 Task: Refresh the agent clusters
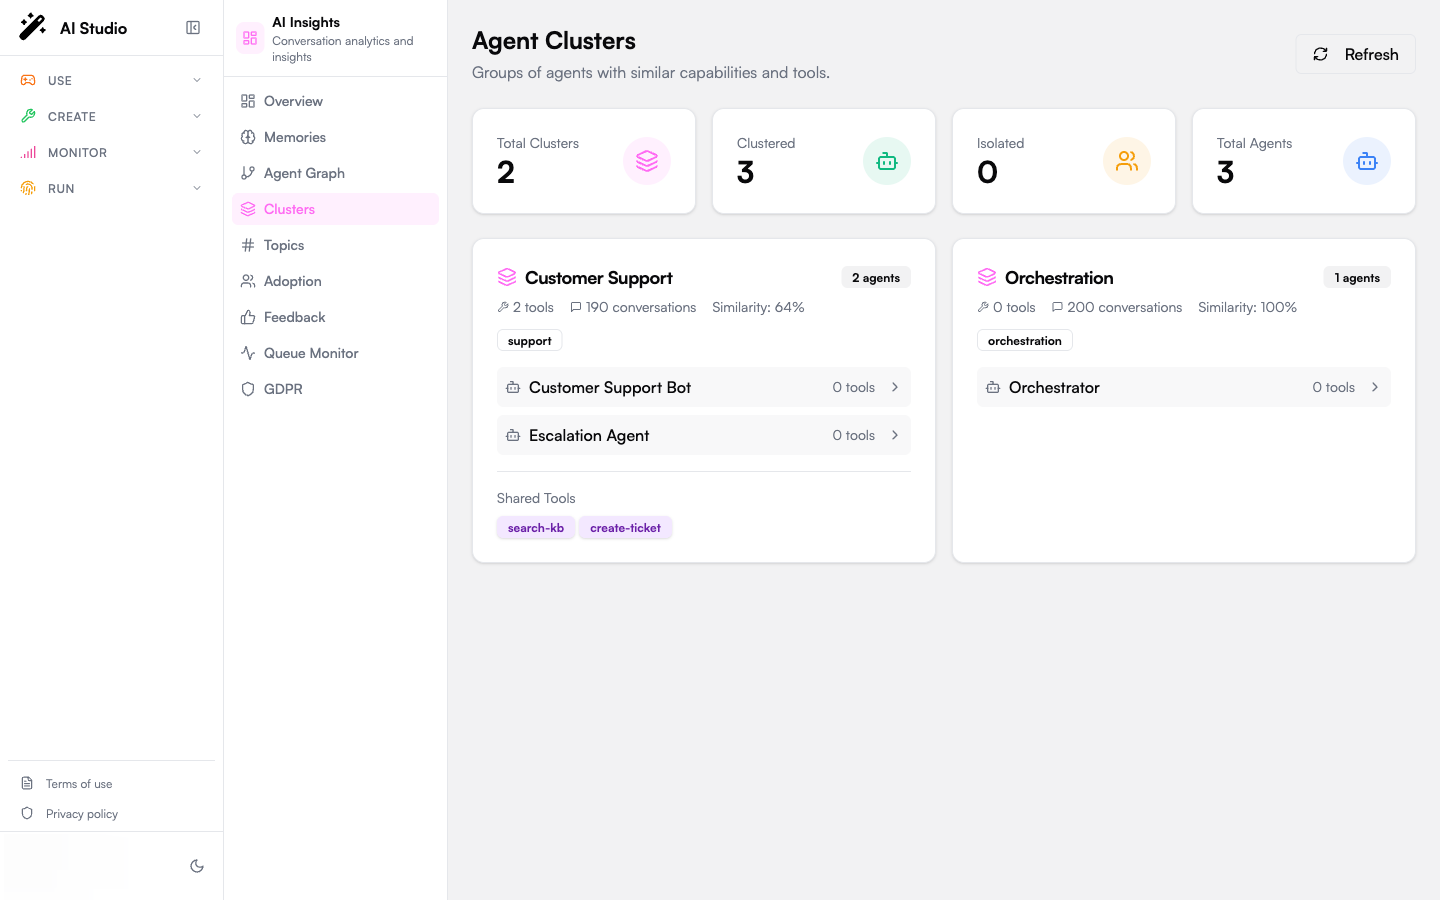[1355, 54]
